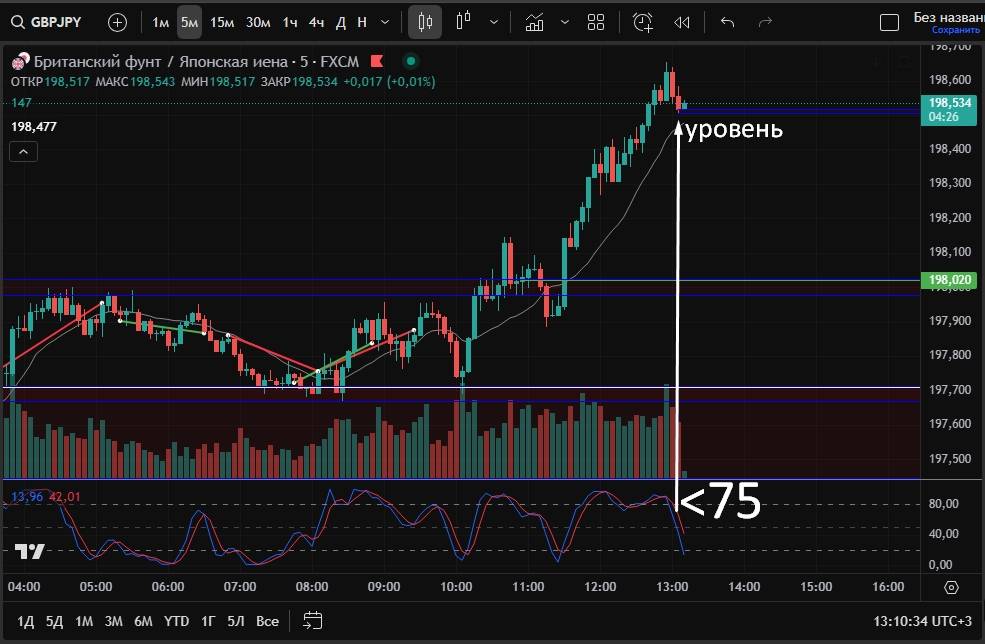Expand the indicator templates dropdown arrow

565,22
